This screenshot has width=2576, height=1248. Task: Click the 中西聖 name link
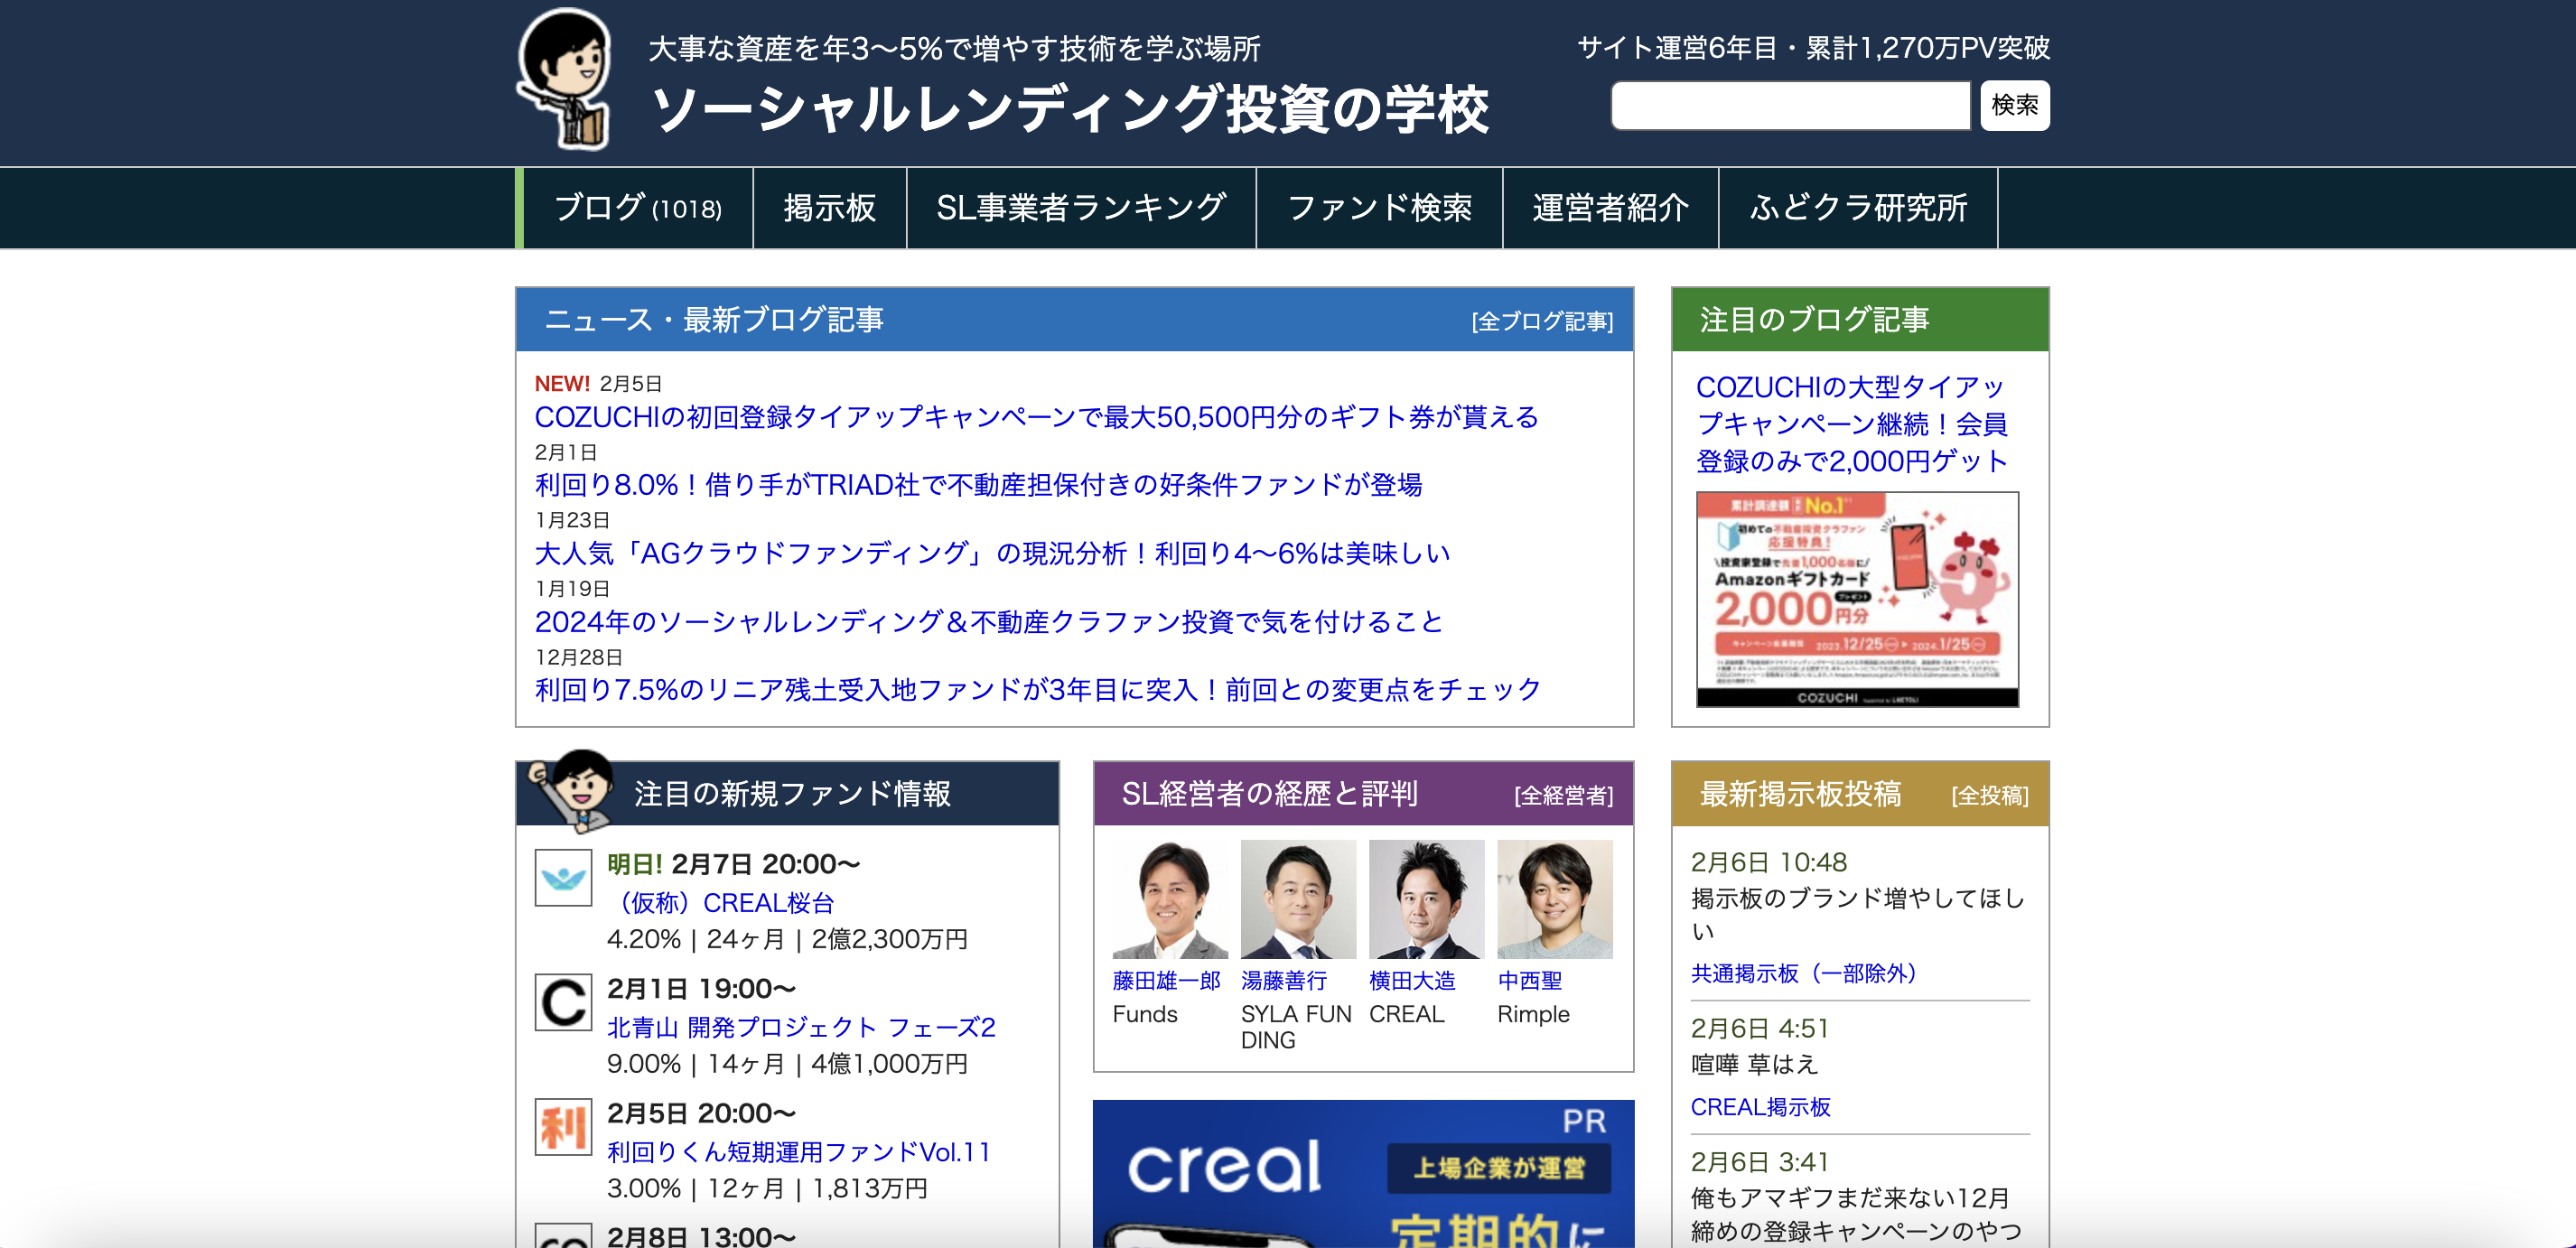(1530, 981)
